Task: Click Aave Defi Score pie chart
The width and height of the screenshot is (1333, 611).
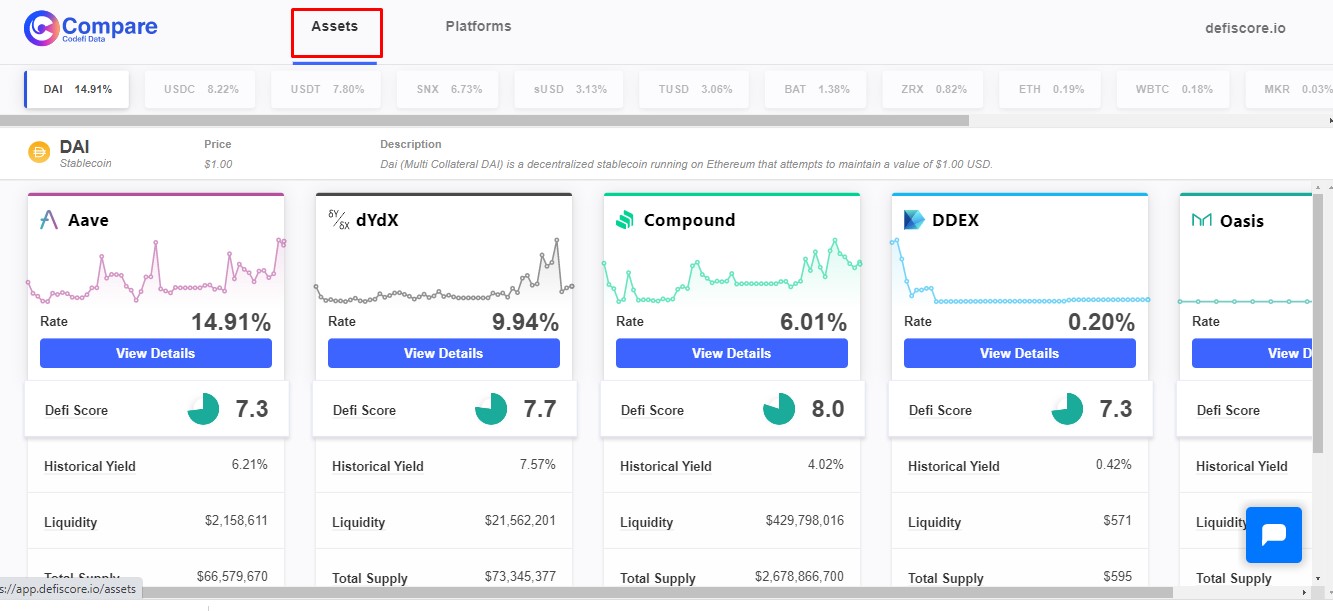Action: point(204,409)
